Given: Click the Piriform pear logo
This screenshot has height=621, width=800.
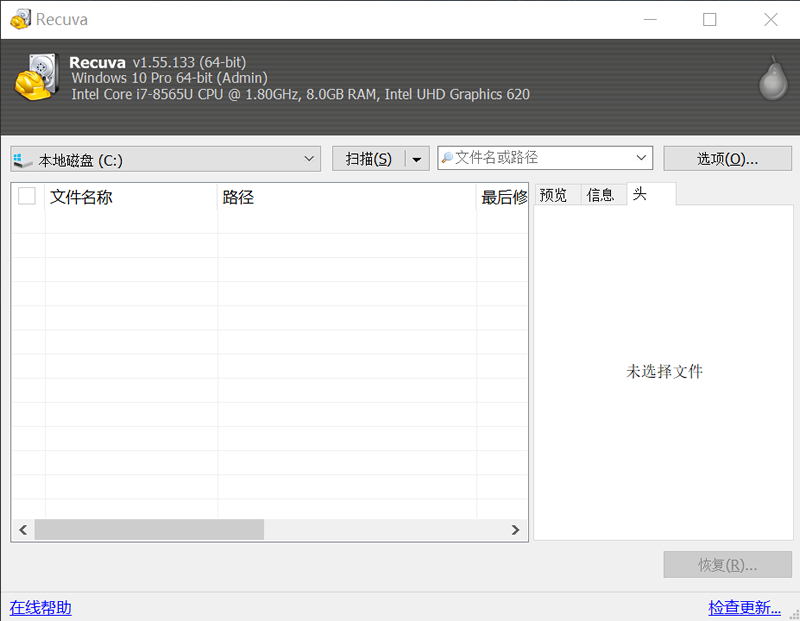Looking at the screenshot, I should click(773, 78).
